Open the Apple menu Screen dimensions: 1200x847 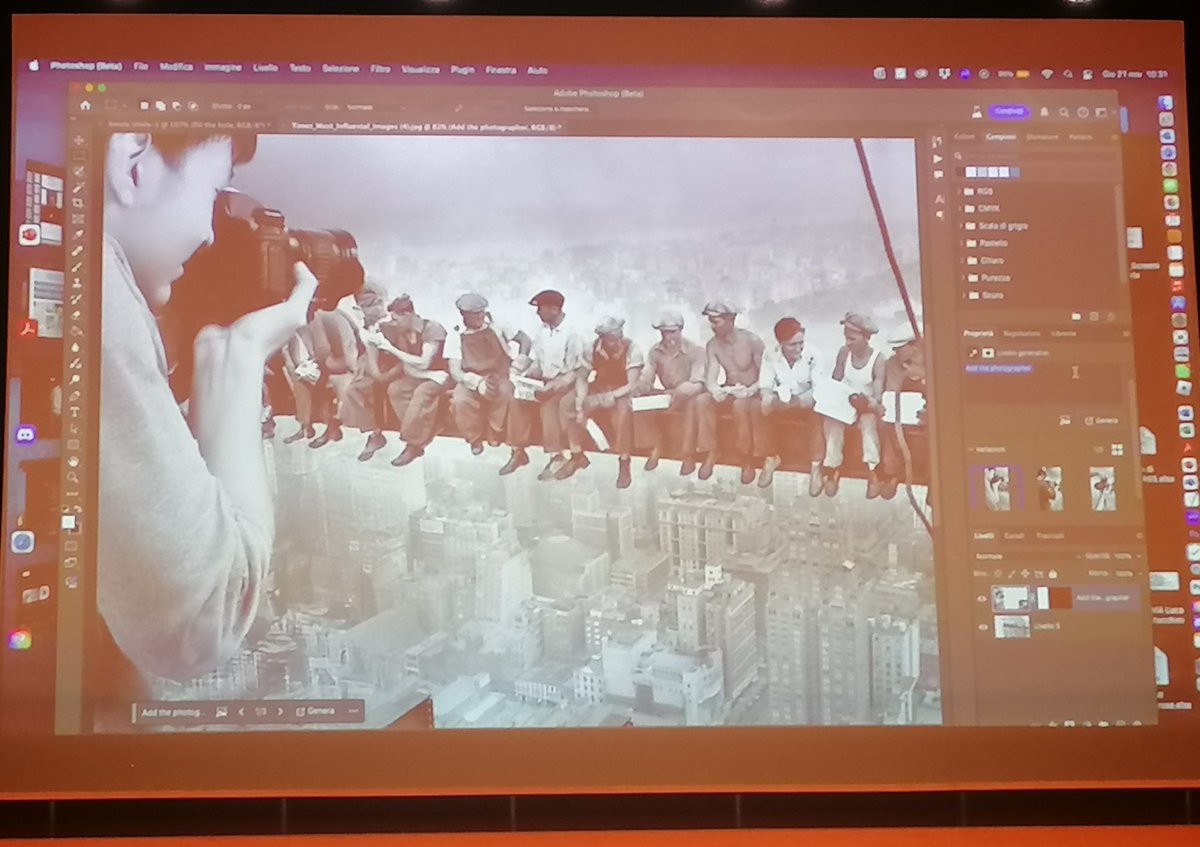(32, 65)
